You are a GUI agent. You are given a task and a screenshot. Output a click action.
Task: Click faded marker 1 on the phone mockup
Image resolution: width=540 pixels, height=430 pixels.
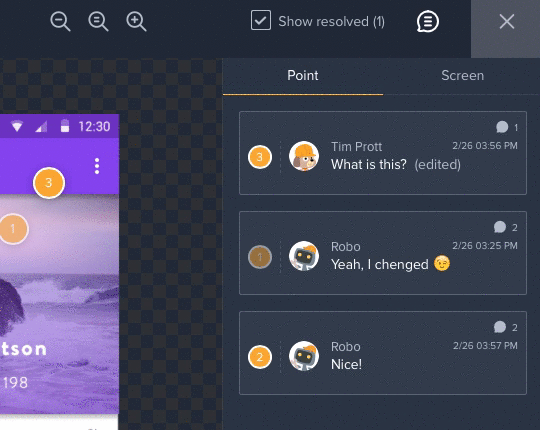[x=13, y=229]
